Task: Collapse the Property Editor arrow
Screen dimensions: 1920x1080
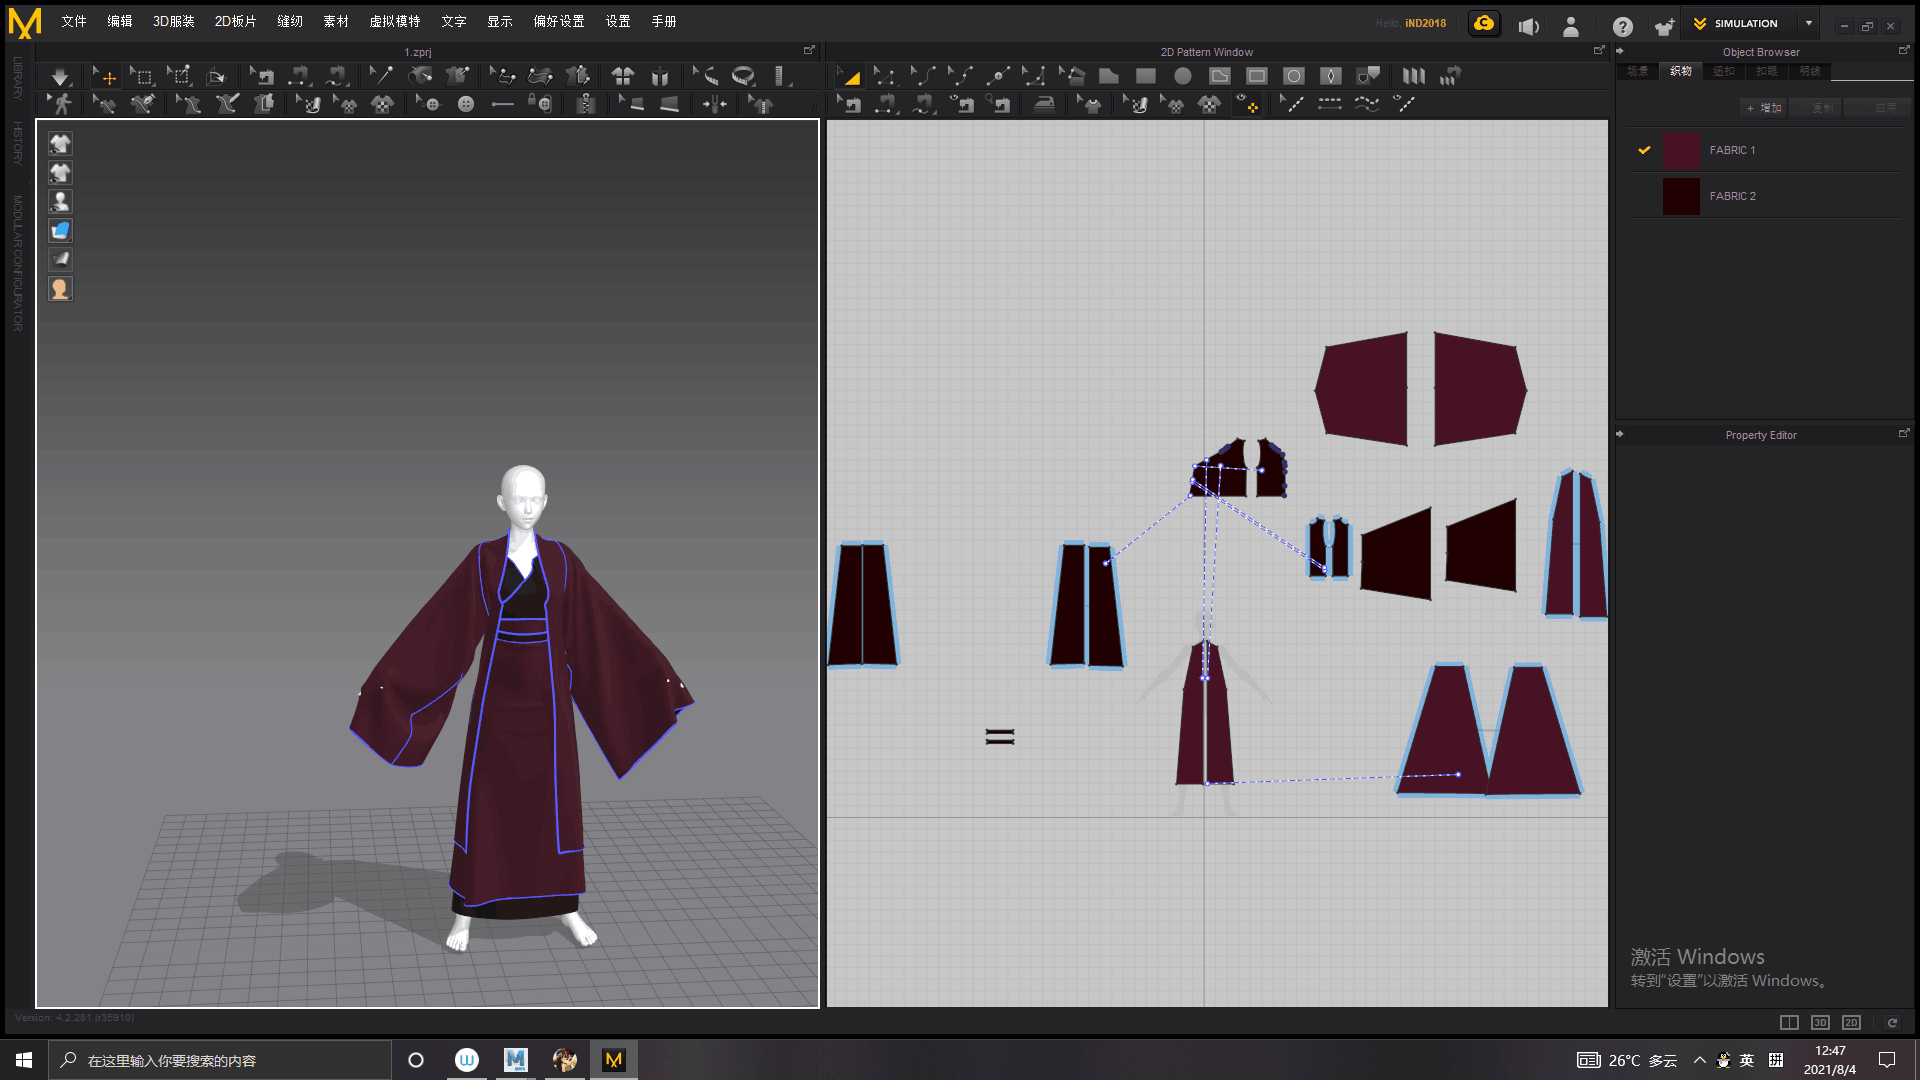Action: pos(1620,434)
